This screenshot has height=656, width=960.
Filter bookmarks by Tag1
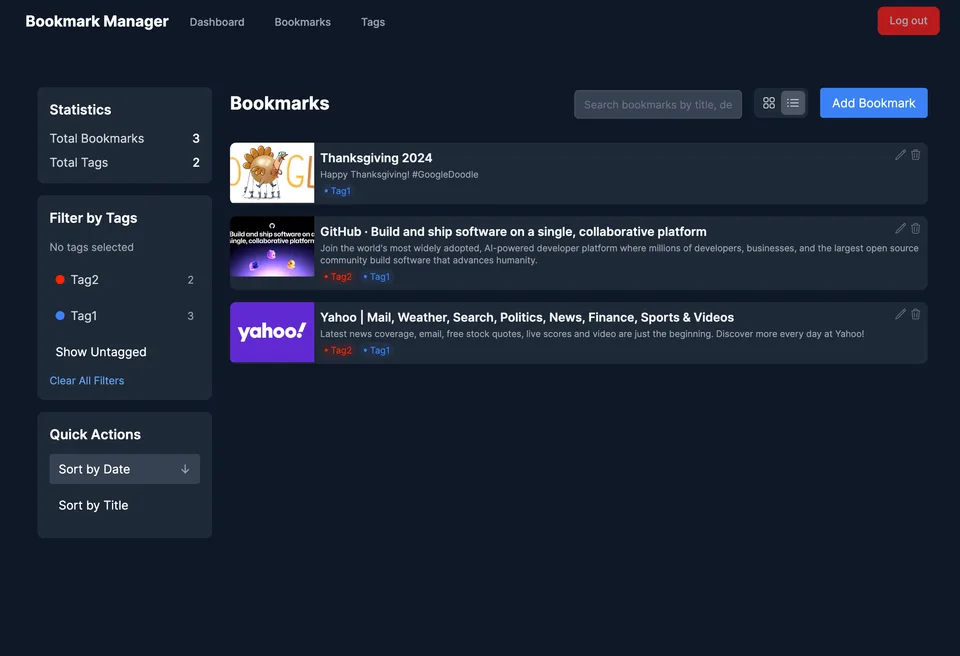[x=124, y=316]
